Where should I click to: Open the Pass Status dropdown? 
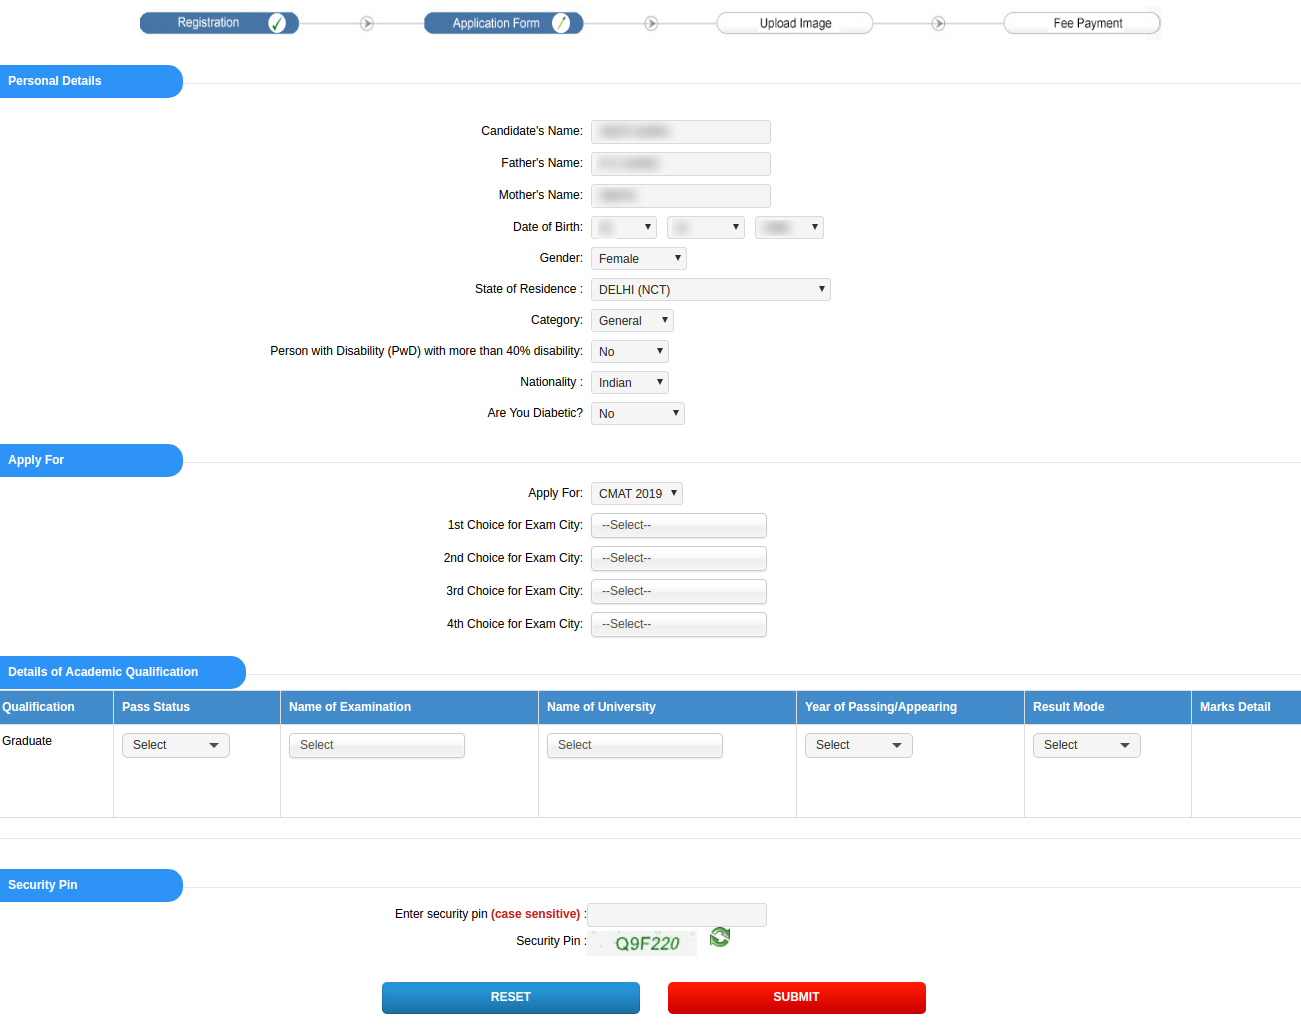click(x=175, y=745)
